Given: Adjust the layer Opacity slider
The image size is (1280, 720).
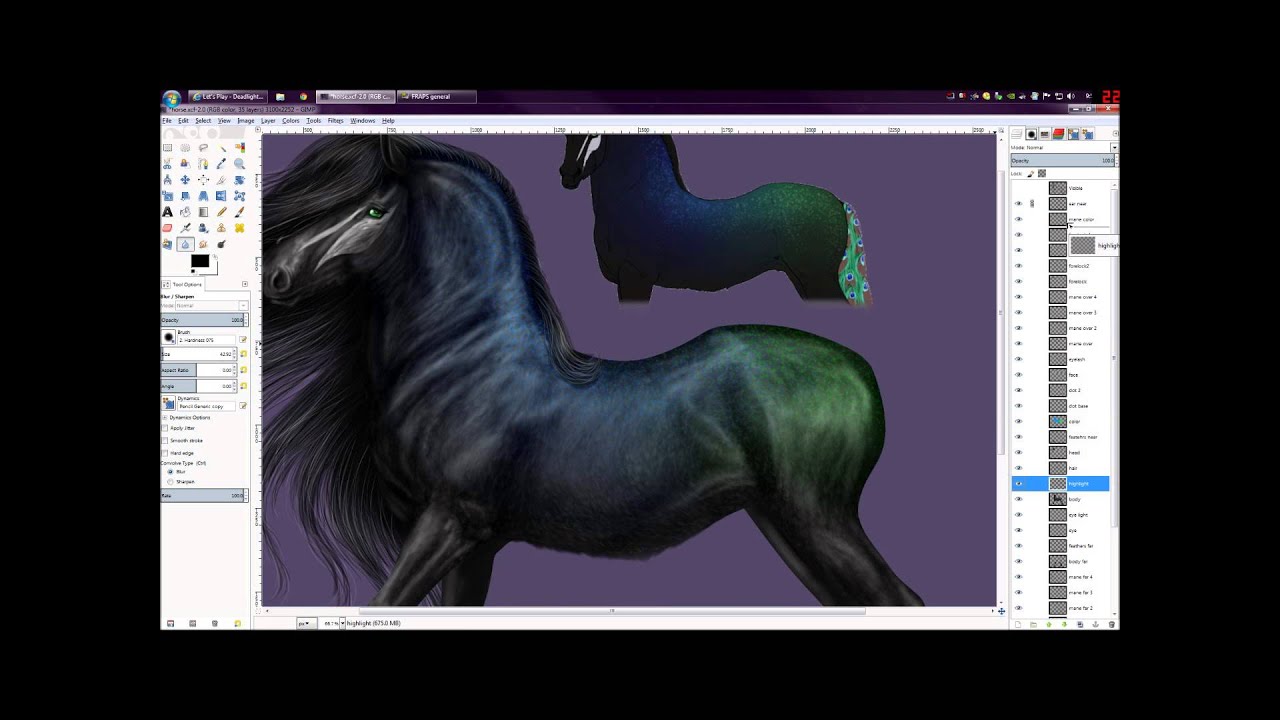Looking at the screenshot, I should tap(1062, 160).
